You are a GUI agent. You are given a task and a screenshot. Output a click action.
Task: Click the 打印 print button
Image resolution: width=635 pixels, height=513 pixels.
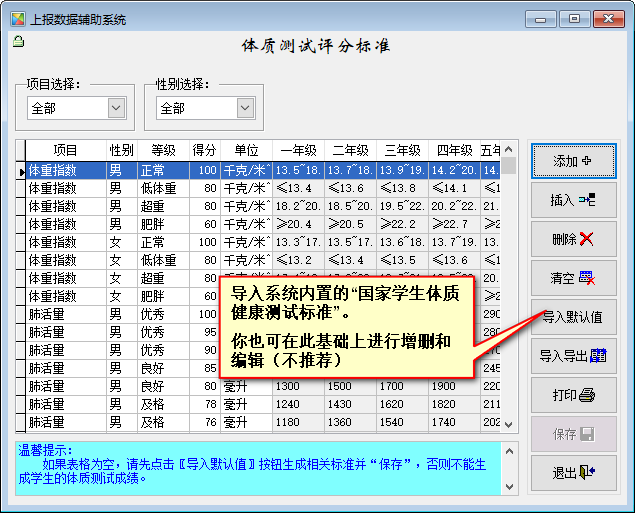pos(572,395)
